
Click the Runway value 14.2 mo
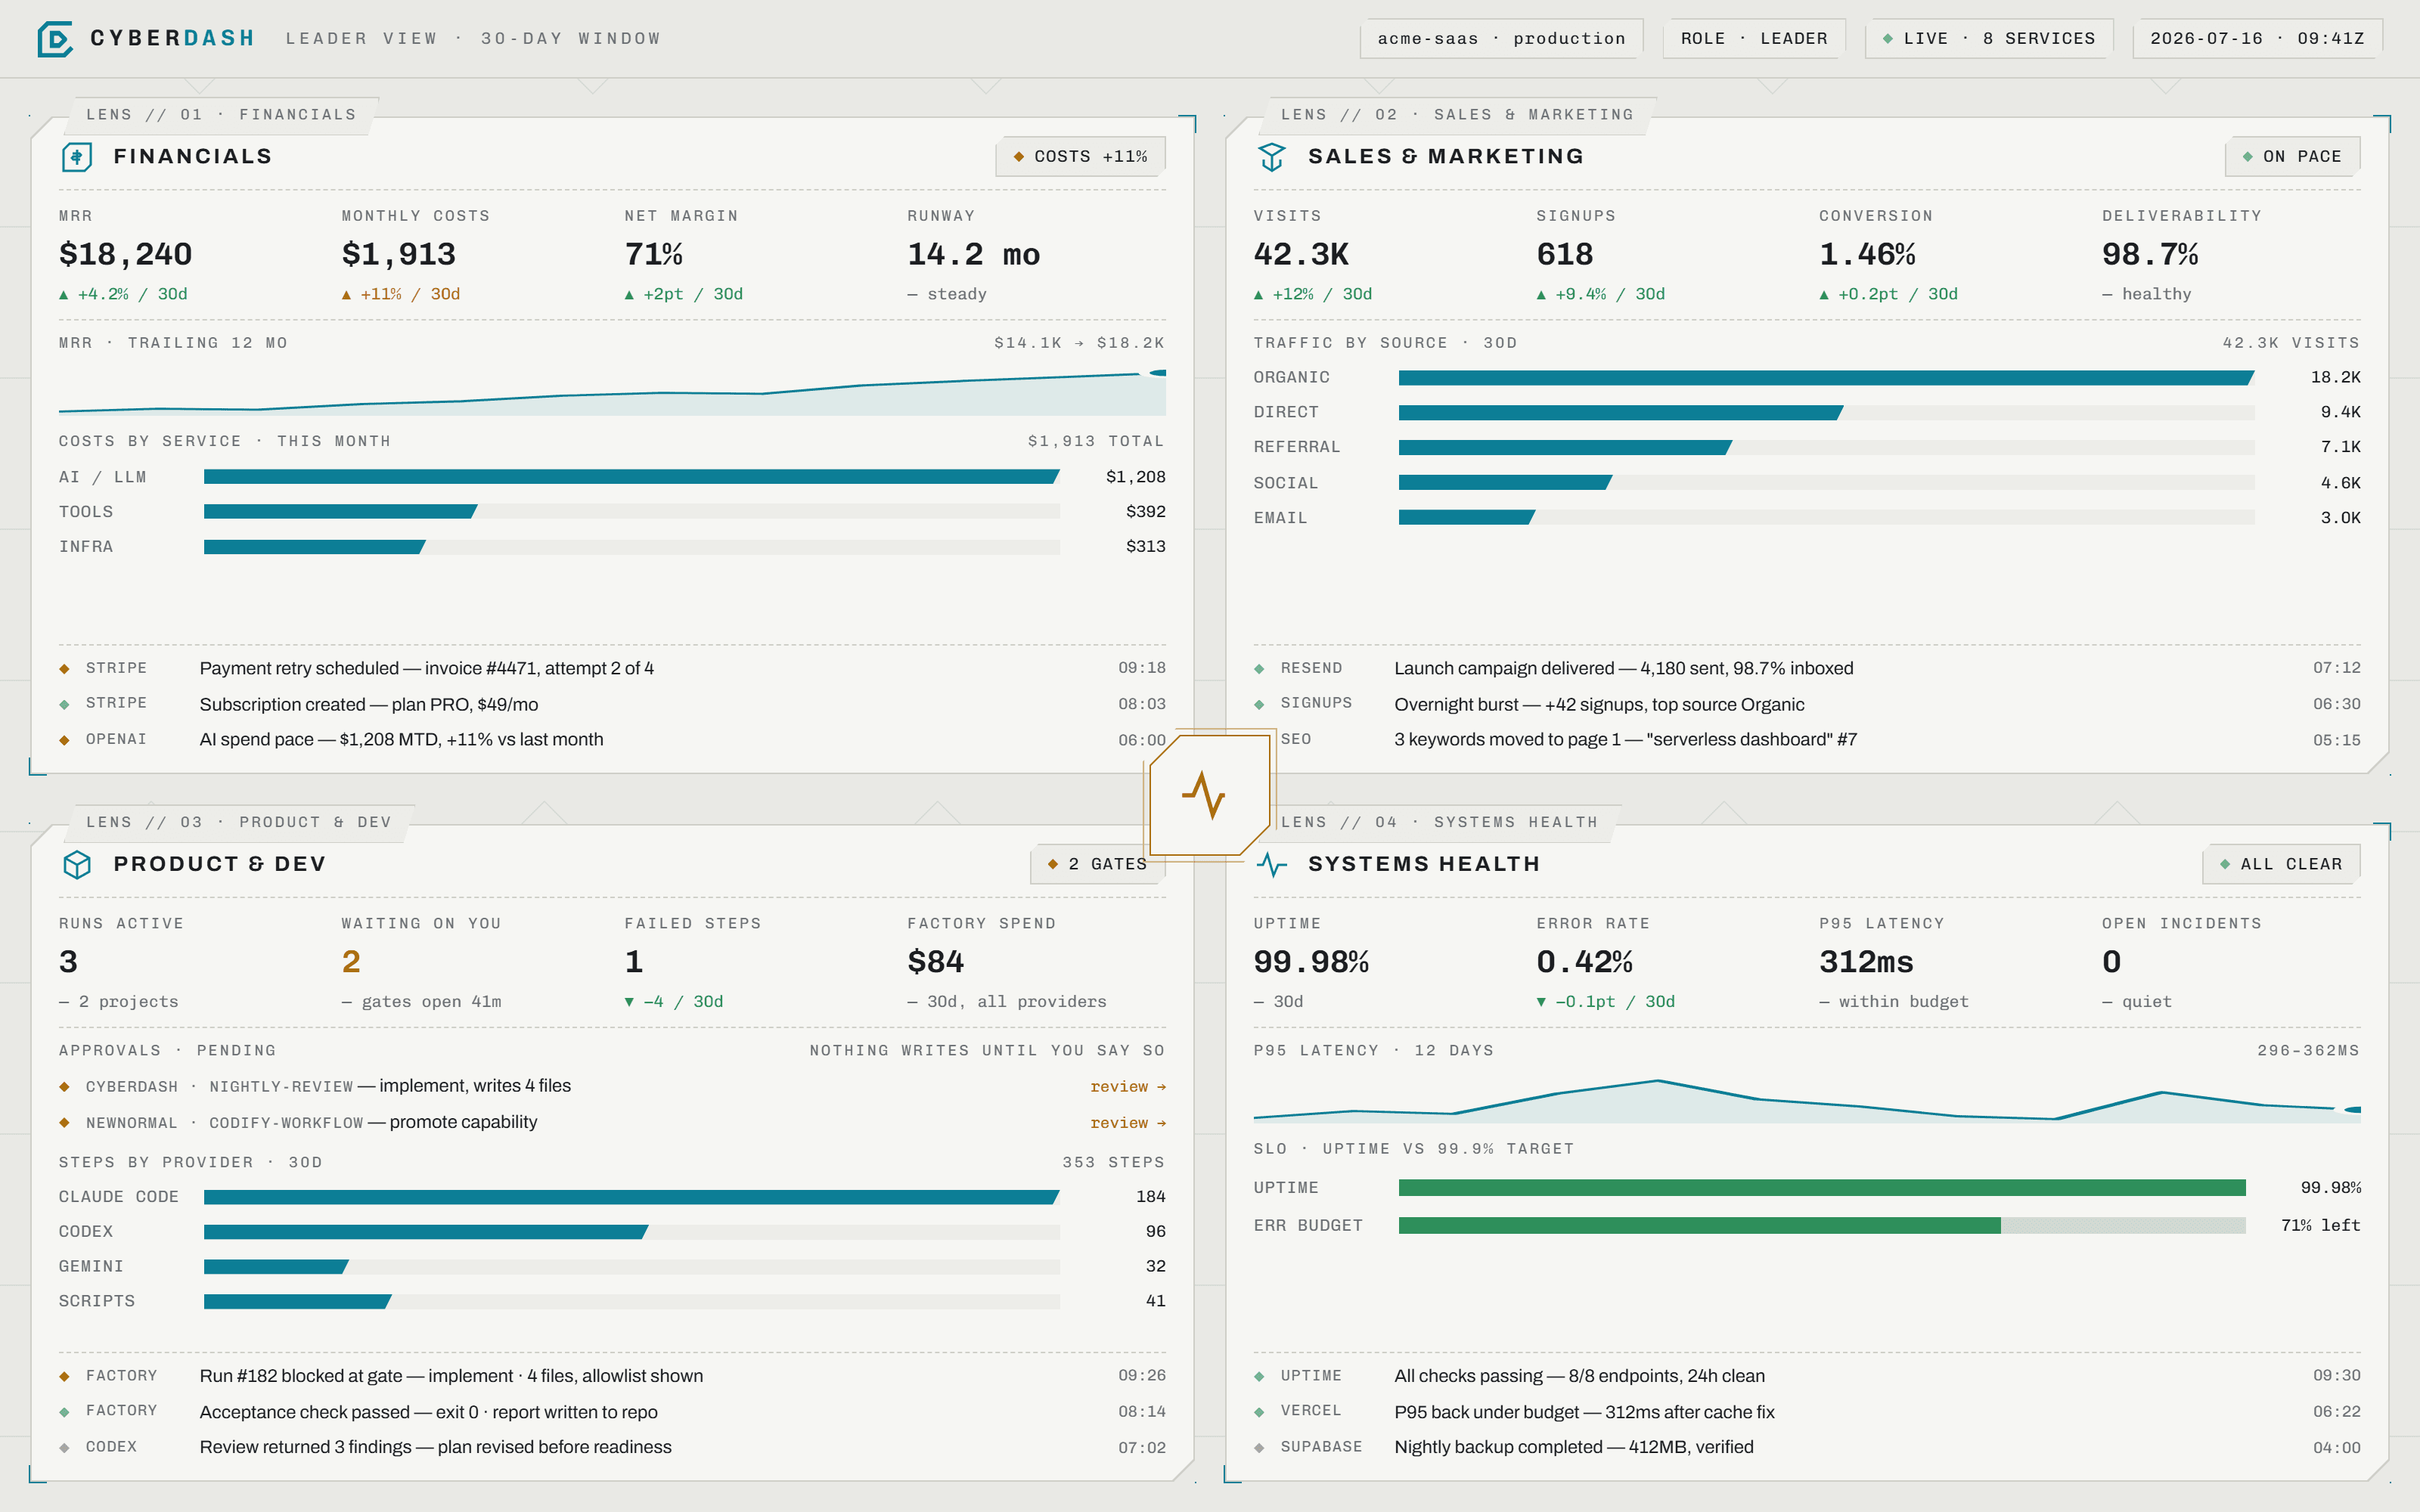(973, 255)
